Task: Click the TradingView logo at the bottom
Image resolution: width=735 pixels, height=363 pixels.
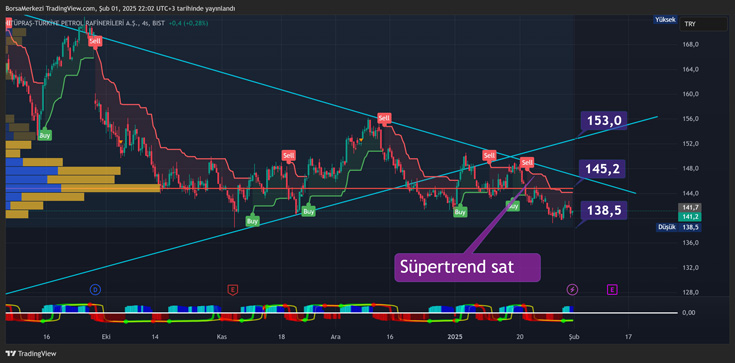Action: (x=31, y=354)
